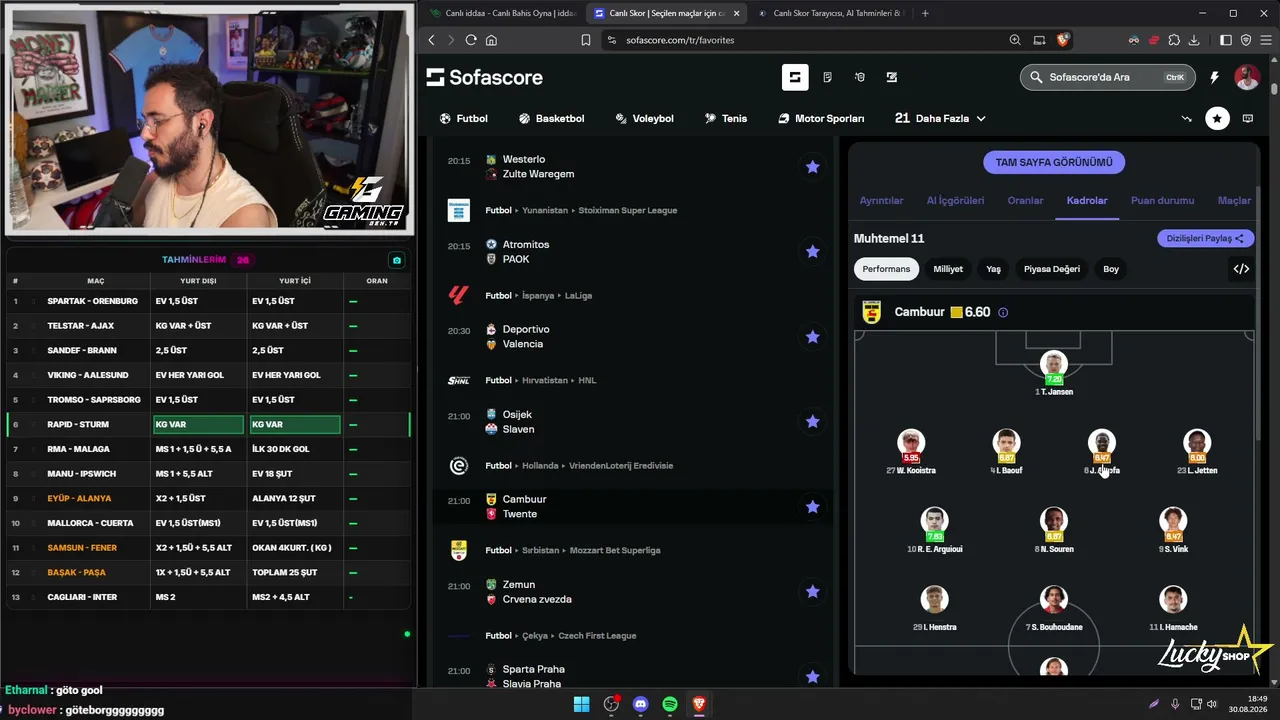The image size is (1280, 720).
Task: Reload the page with the browser refresh icon
Action: pos(471,40)
